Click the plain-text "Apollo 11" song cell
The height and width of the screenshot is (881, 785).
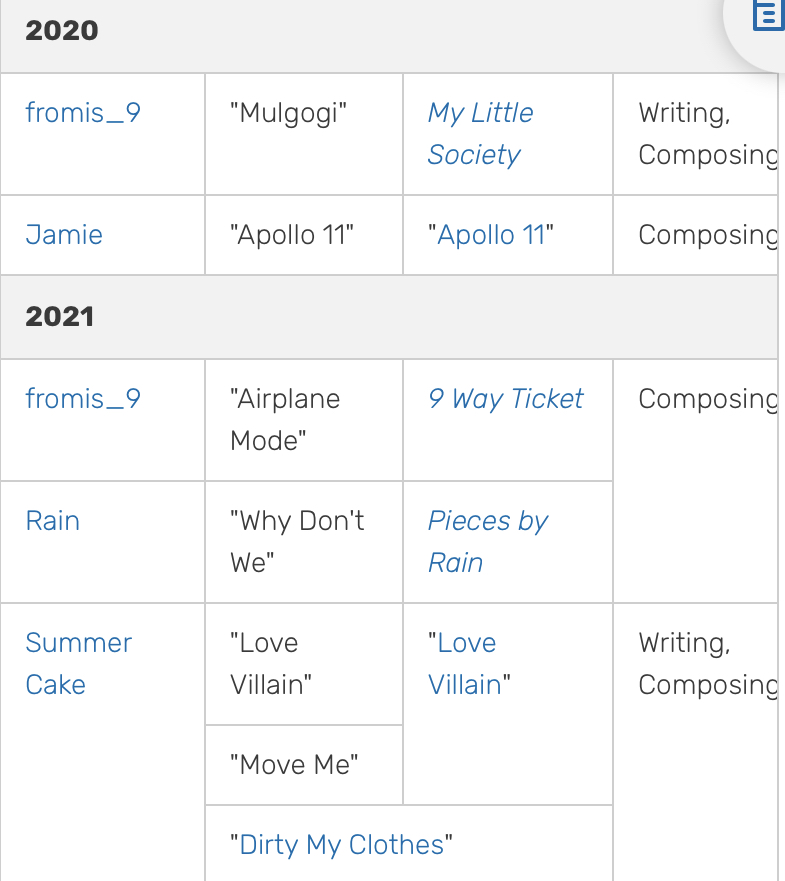[x=304, y=235]
